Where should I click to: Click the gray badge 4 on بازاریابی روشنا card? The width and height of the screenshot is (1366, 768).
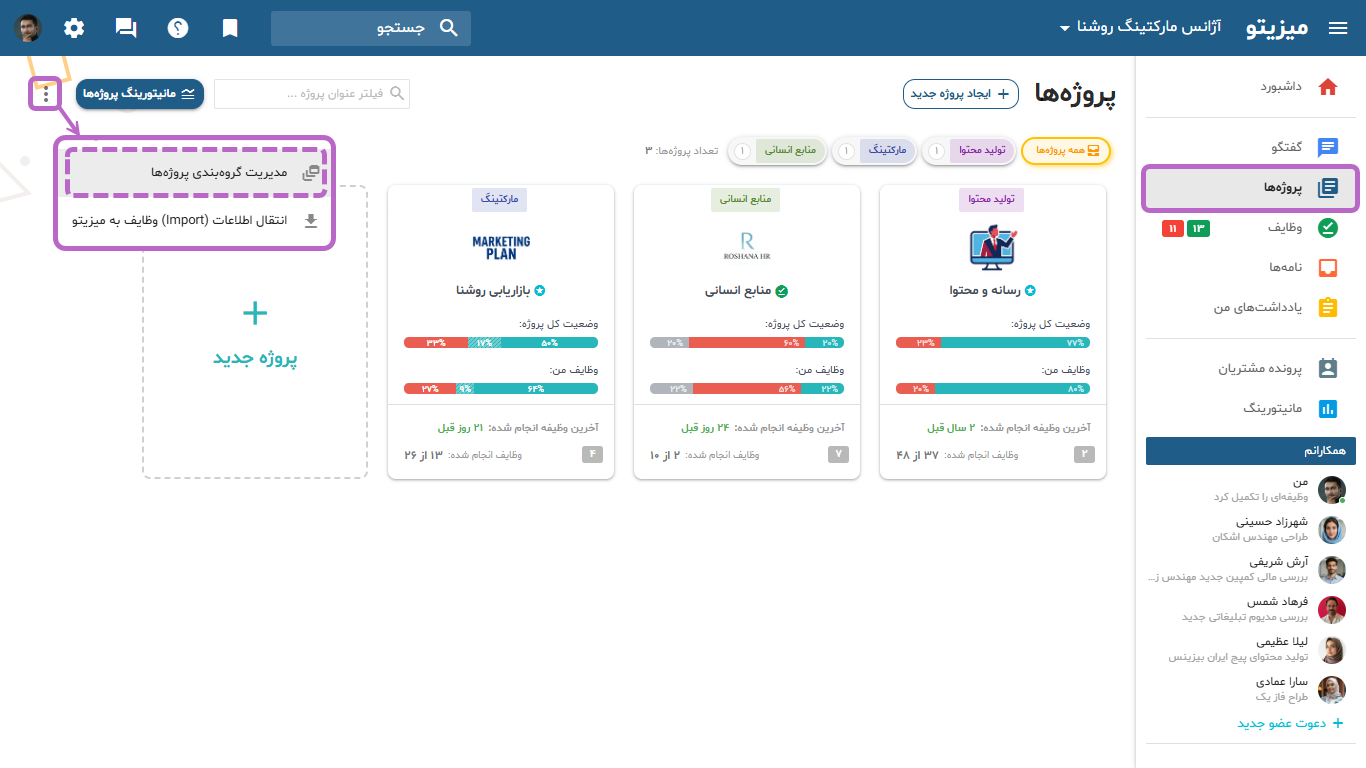coord(592,455)
